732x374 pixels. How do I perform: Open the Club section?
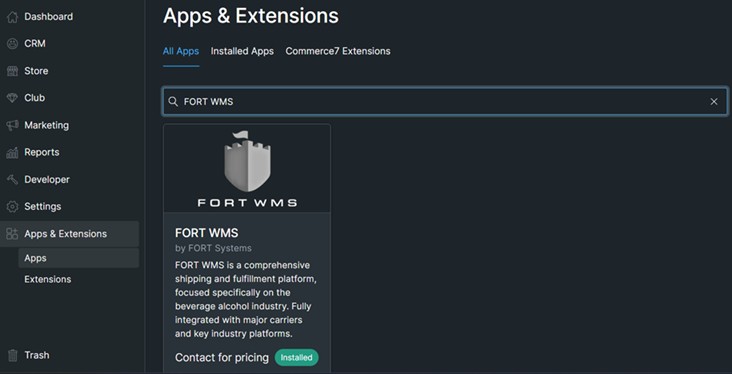pyautogui.click(x=35, y=98)
